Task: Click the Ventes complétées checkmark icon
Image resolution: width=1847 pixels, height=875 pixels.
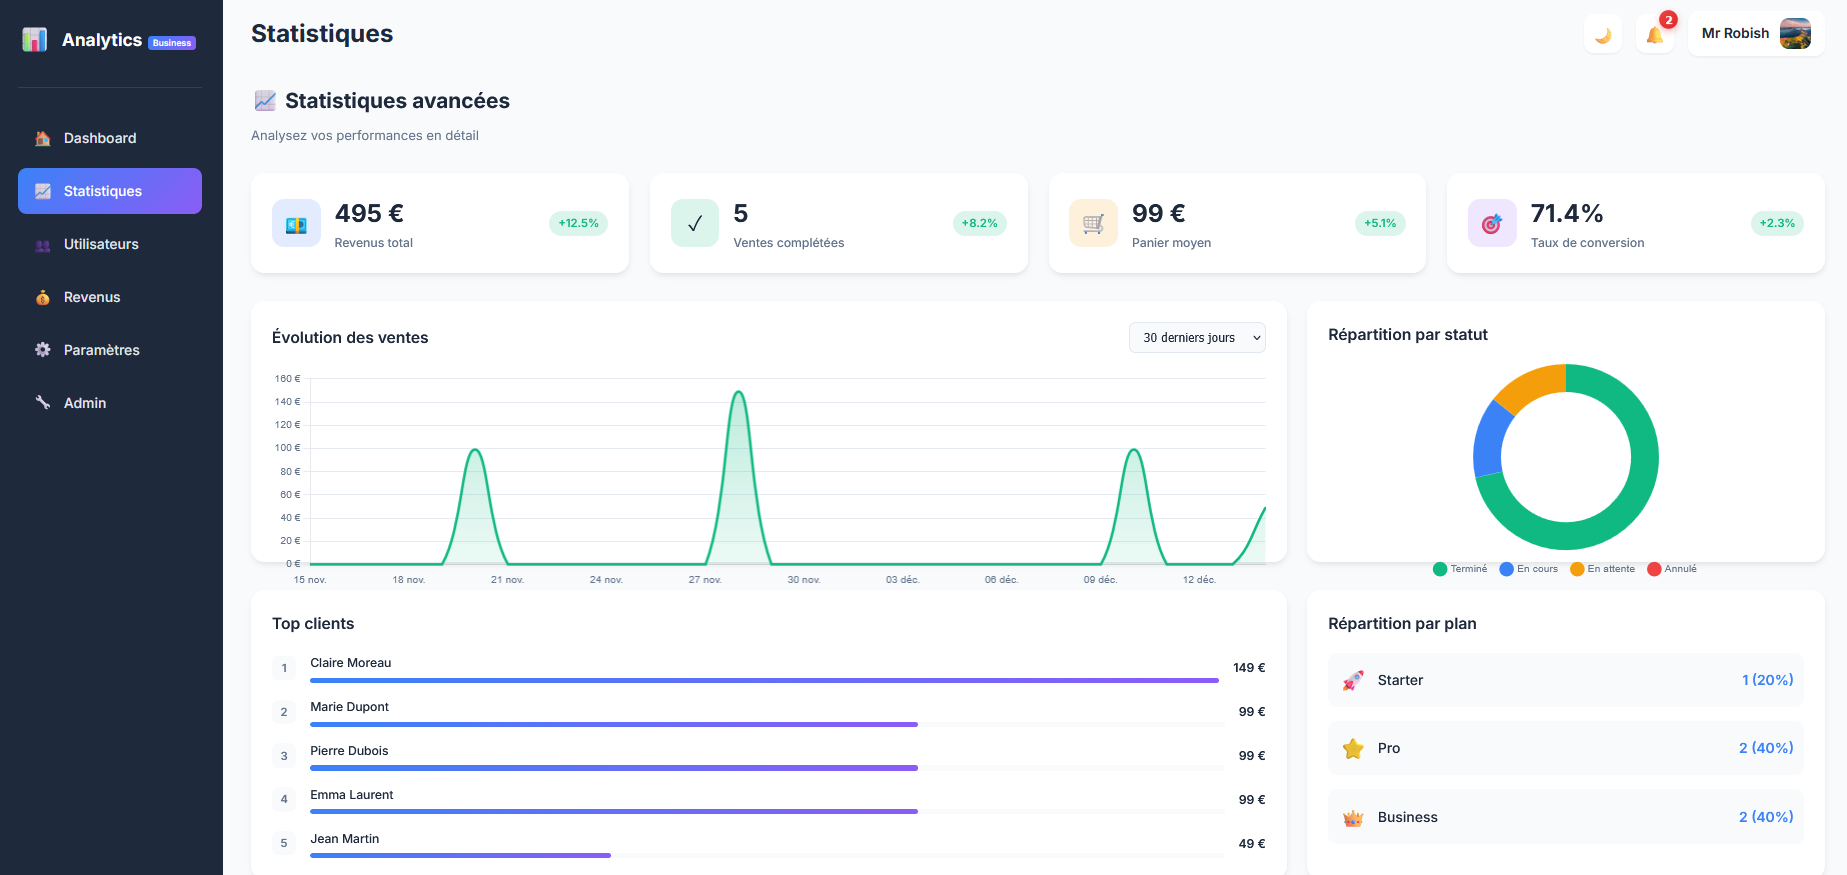Action: click(x=695, y=224)
